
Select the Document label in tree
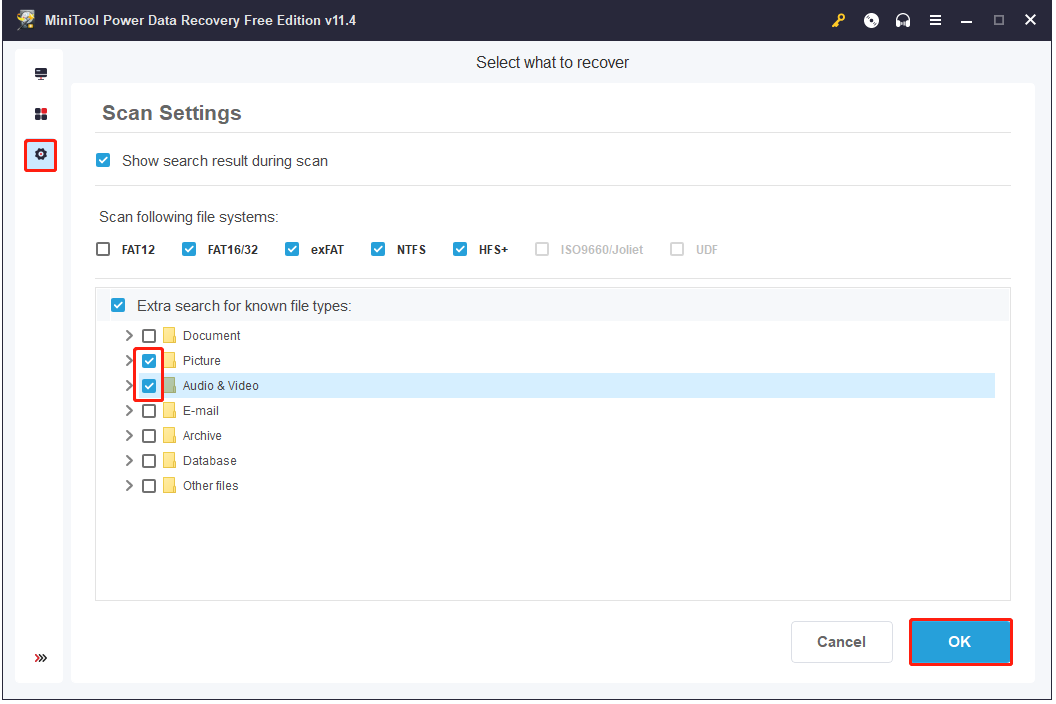coord(211,335)
